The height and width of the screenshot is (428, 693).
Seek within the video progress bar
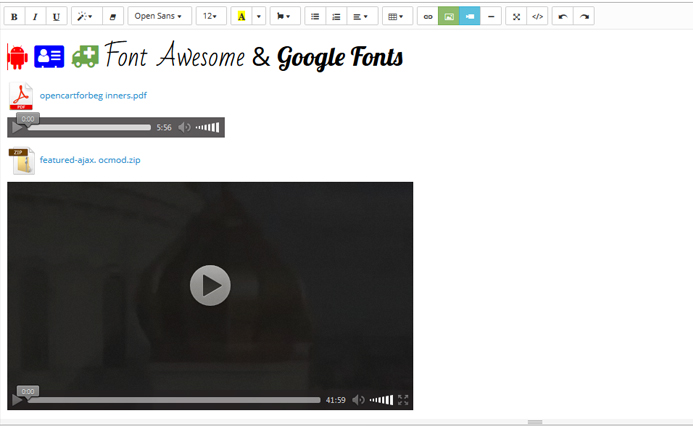(174, 400)
